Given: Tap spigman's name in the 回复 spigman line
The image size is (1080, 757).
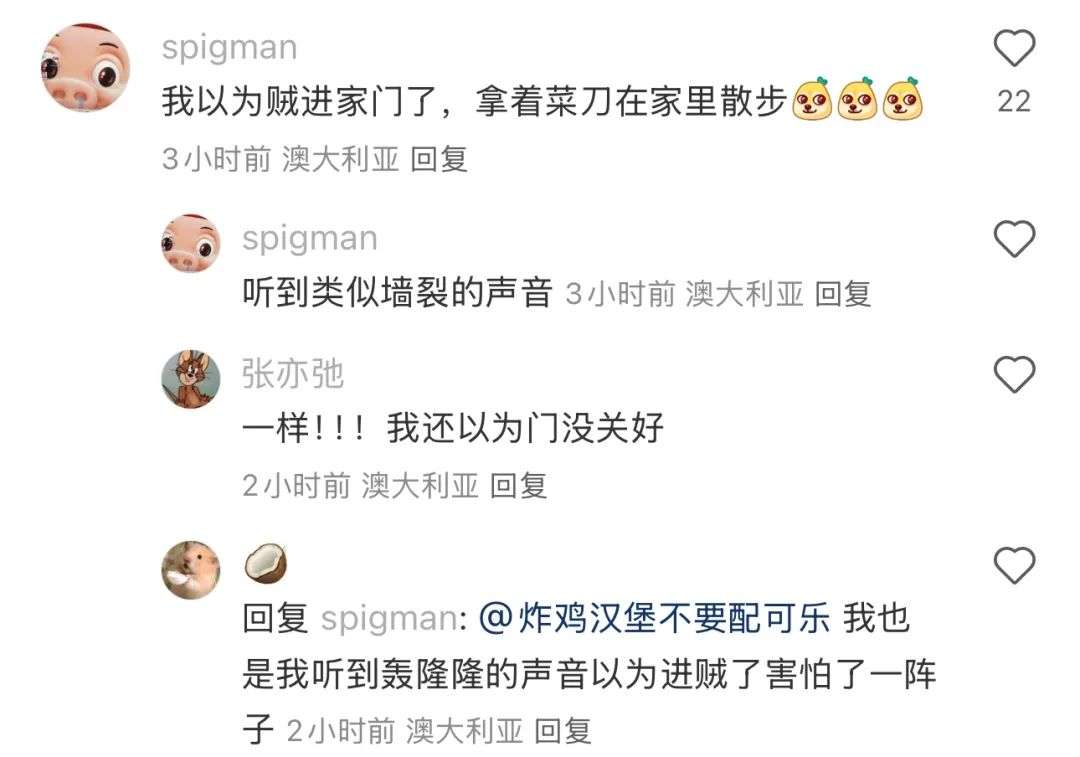Looking at the screenshot, I should [x=388, y=618].
